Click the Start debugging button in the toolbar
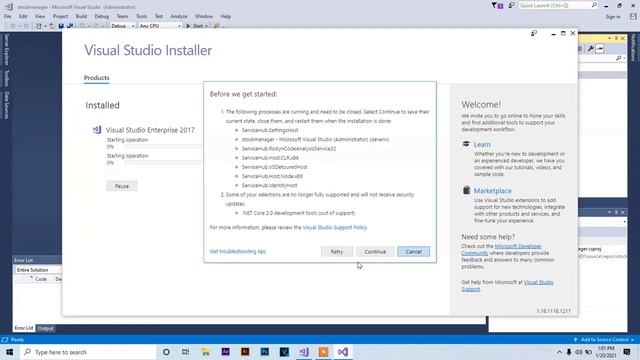This screenshot has width=640, height=360. coord(197,26)
